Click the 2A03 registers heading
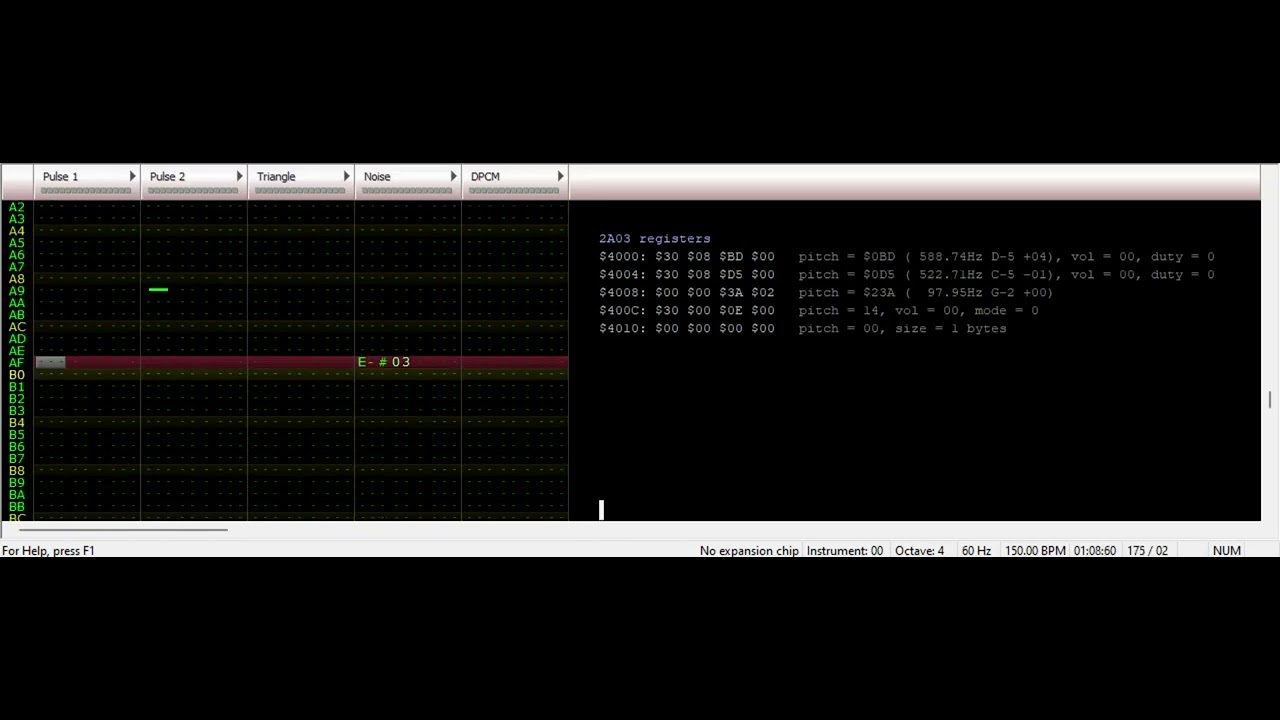This screenshot has height=720, width=1280. click(x=655, y=239)
